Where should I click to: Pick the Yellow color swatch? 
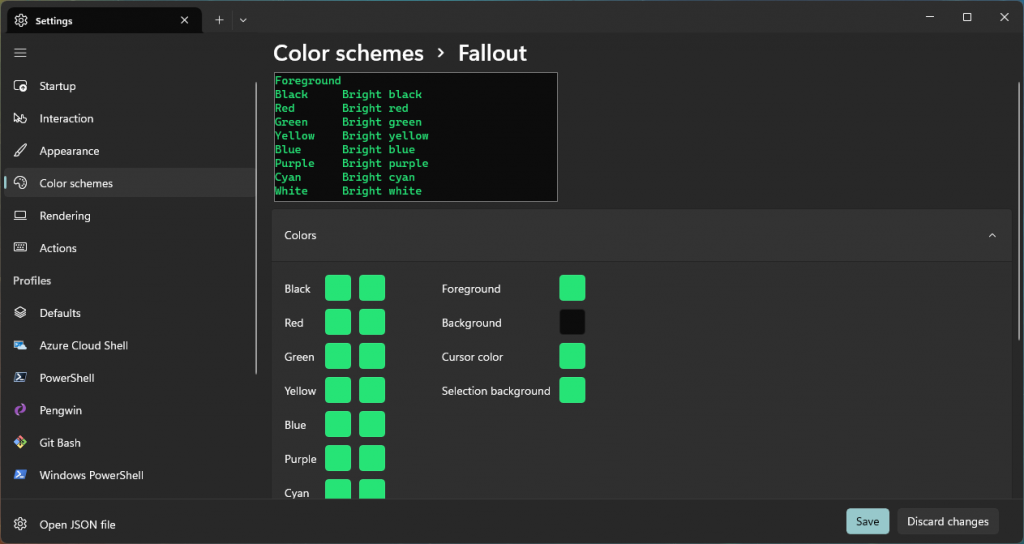pos(338,390)
